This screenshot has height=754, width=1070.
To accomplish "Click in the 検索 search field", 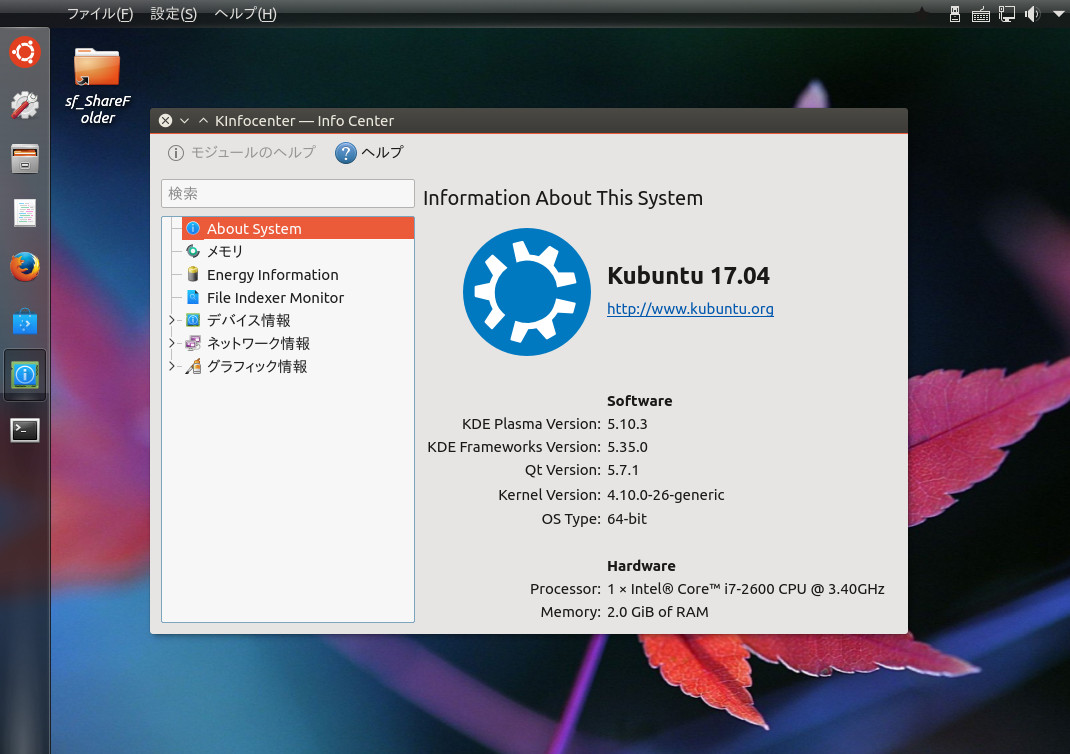I will (x=288, y=194).
